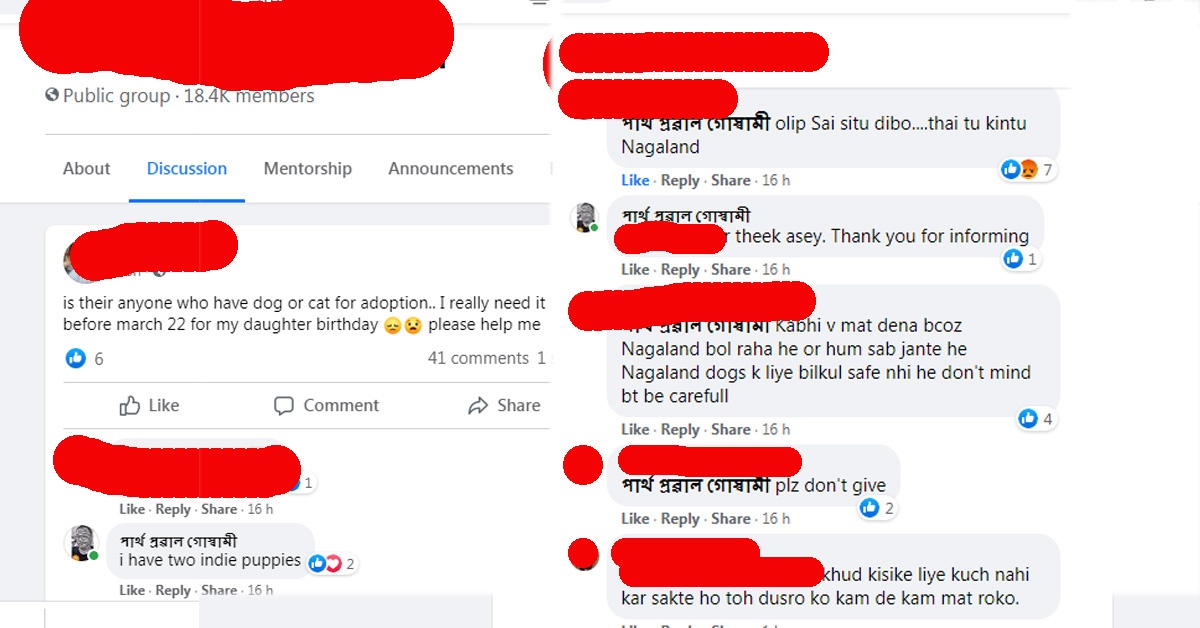The width and height of the screenshot is (1200, 628).
Task: Click Reply under 'olip Sai situ dibo' comment
Action: click(680, 180)
